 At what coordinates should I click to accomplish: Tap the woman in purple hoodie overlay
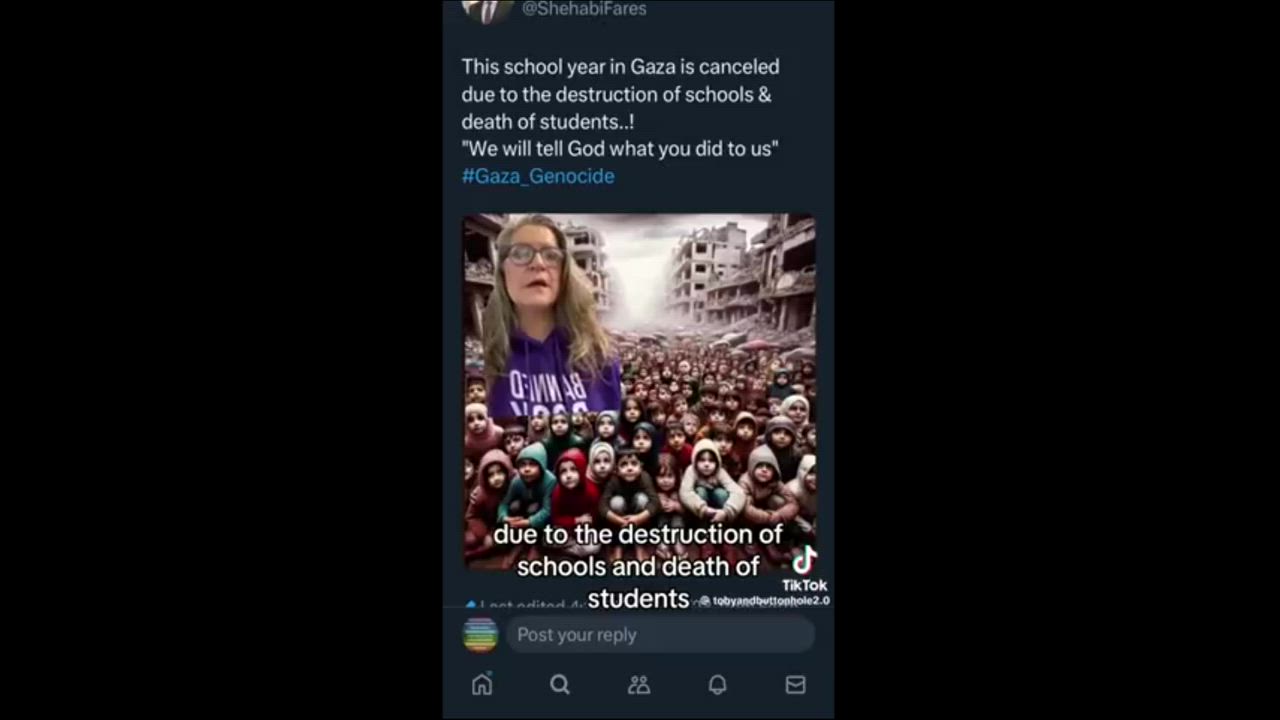click(548, 318)
